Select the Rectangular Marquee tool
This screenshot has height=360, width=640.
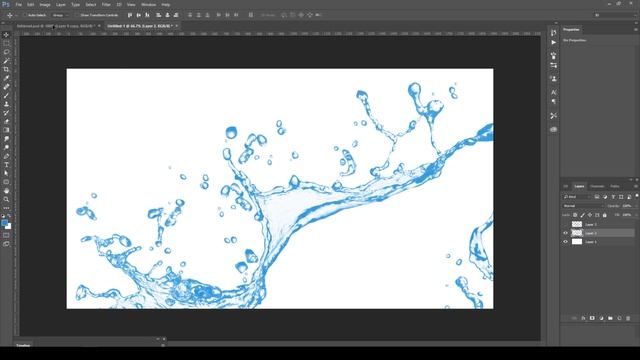(x=6, y=44)
